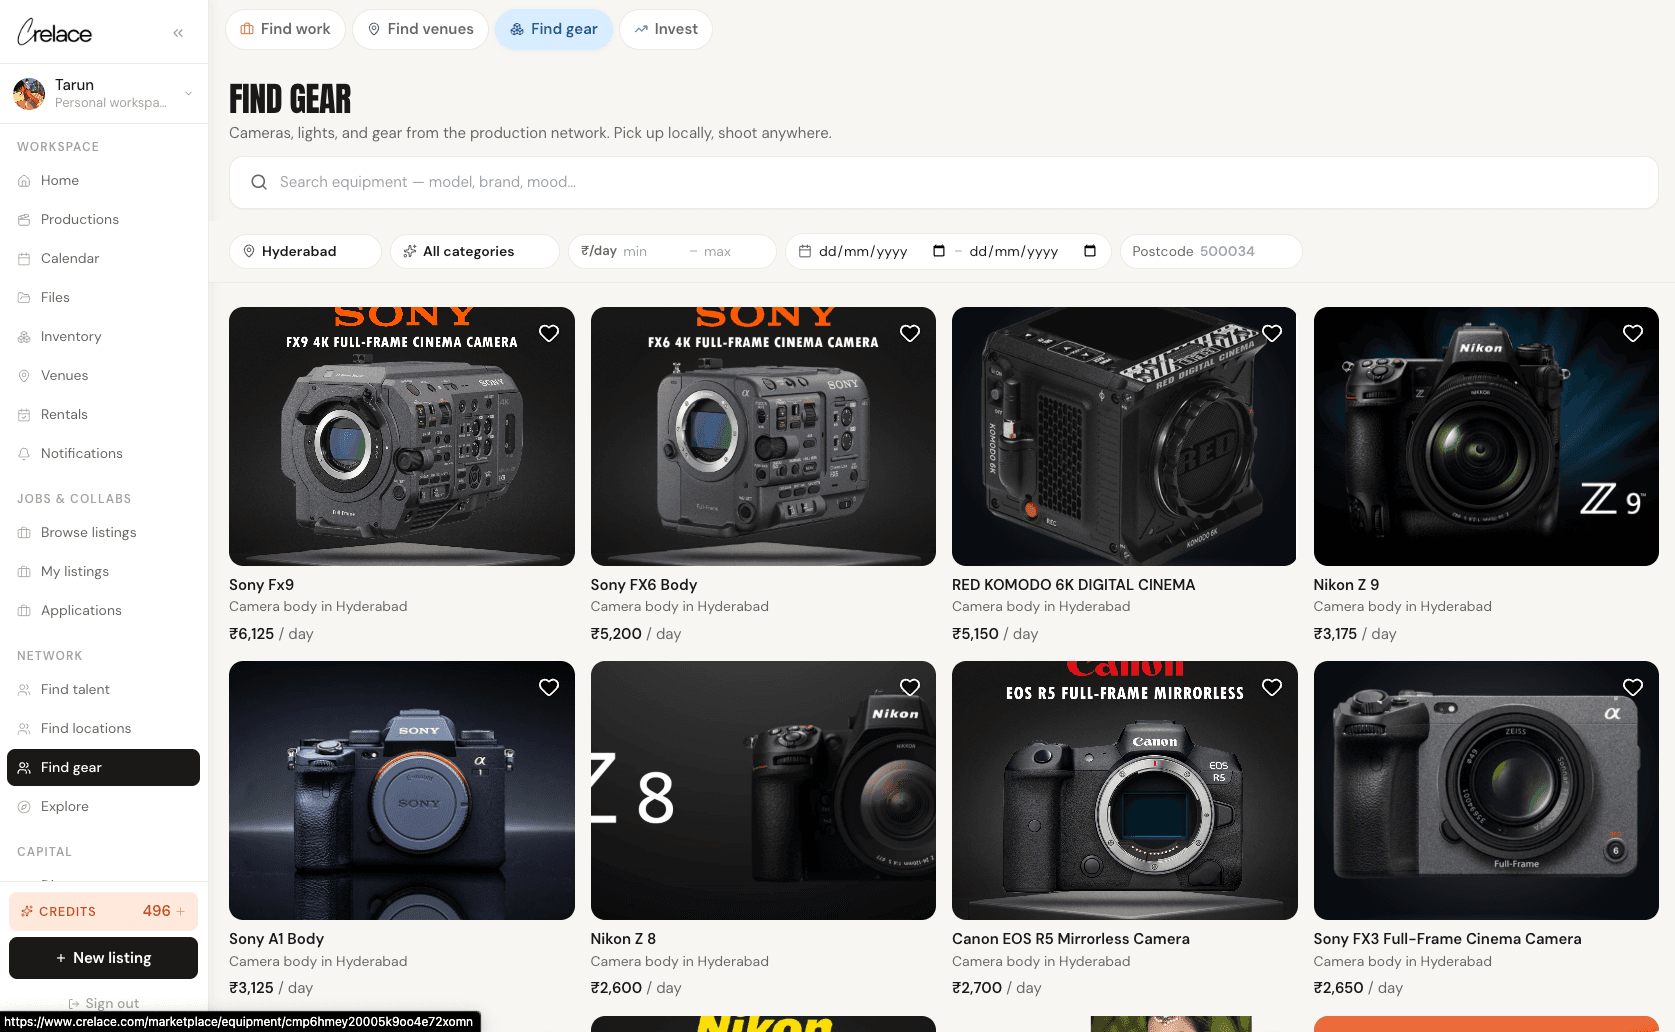This screenshot has width=1675, height=1032.
Task: Favorite the Canon EOS R5 listing
Action: pos(1272,687)
